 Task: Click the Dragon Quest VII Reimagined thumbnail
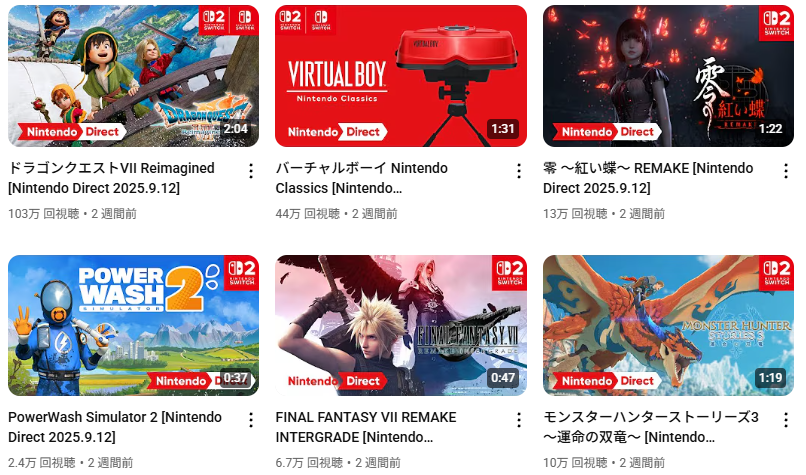(134, 76)
